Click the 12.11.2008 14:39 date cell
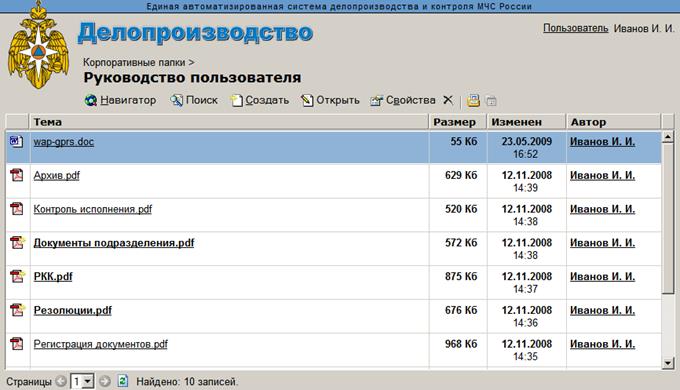 [x=526, y=181]
